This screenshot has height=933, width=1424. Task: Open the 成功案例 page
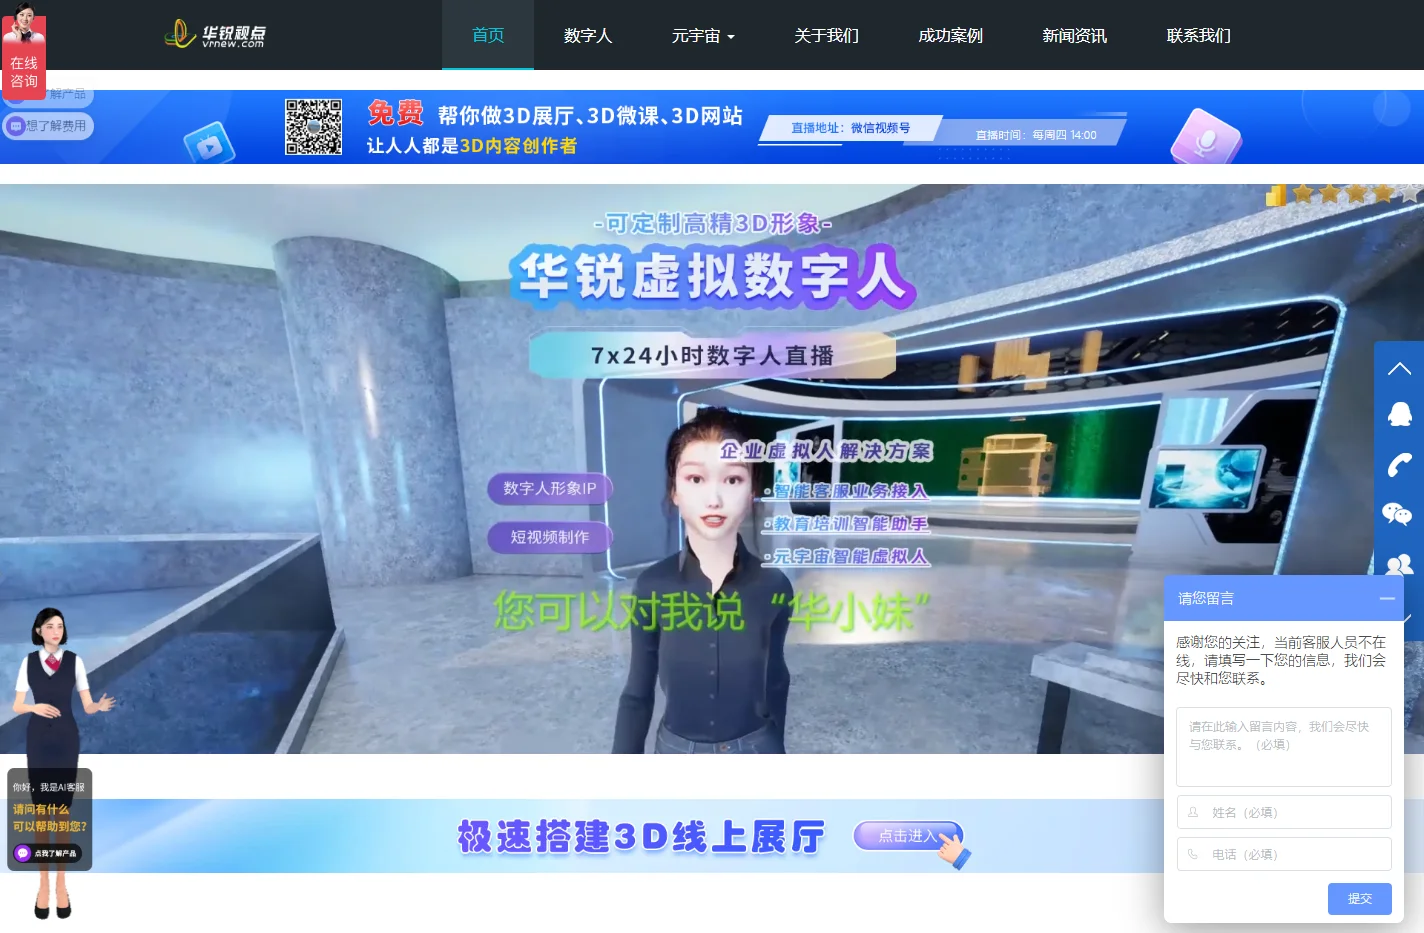tap(951, 36)
